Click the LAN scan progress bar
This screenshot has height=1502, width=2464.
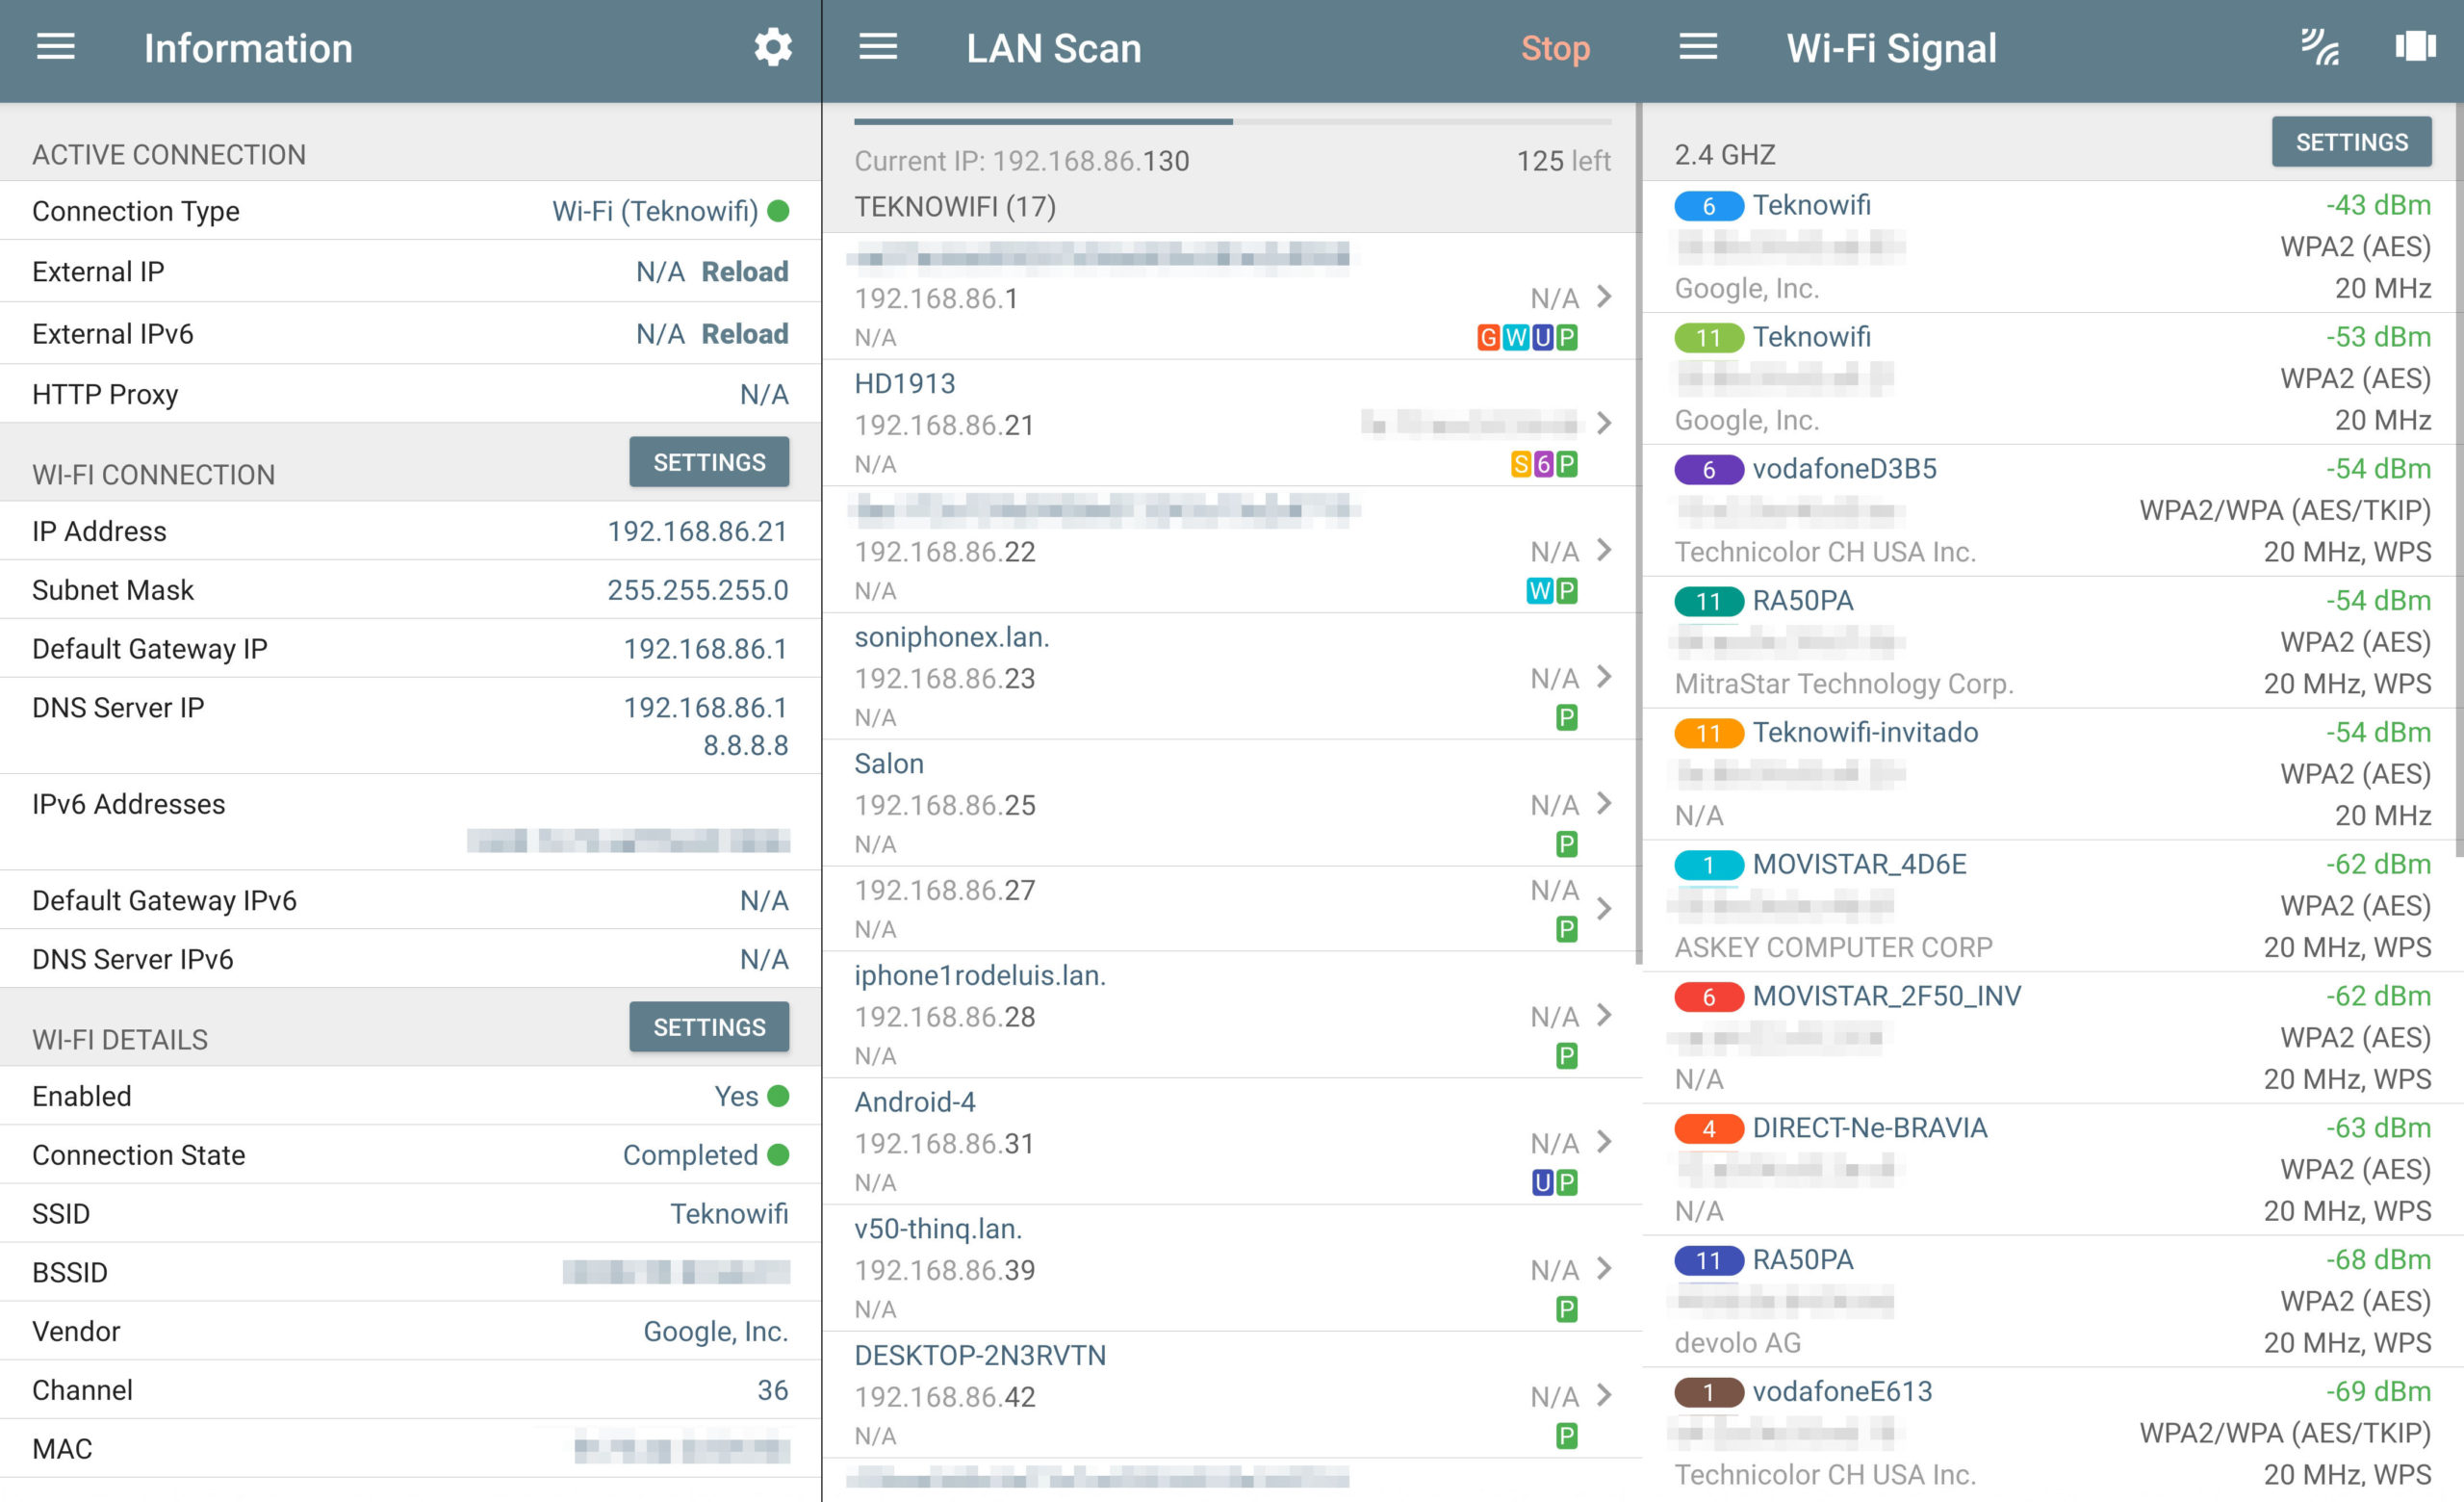1232,122
